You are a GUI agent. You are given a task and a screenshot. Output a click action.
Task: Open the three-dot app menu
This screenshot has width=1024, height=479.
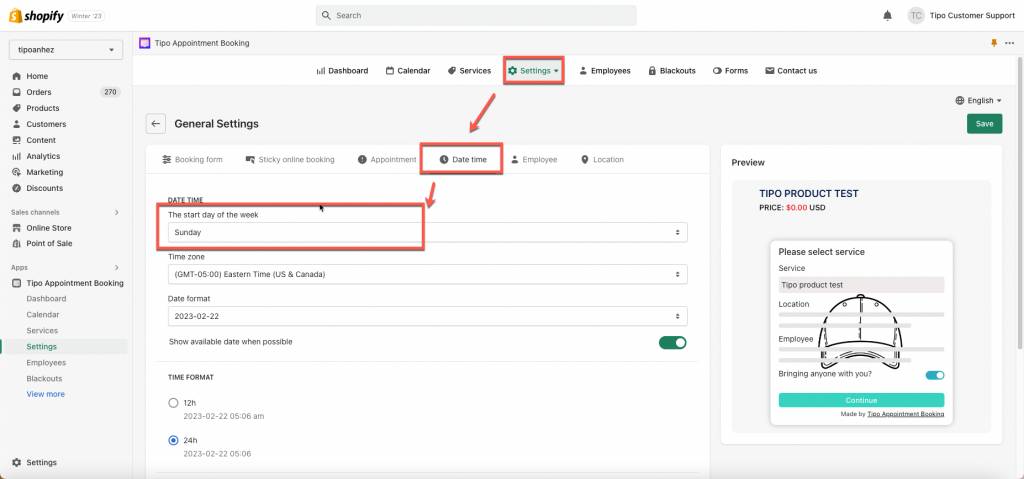pos(1010,43)
